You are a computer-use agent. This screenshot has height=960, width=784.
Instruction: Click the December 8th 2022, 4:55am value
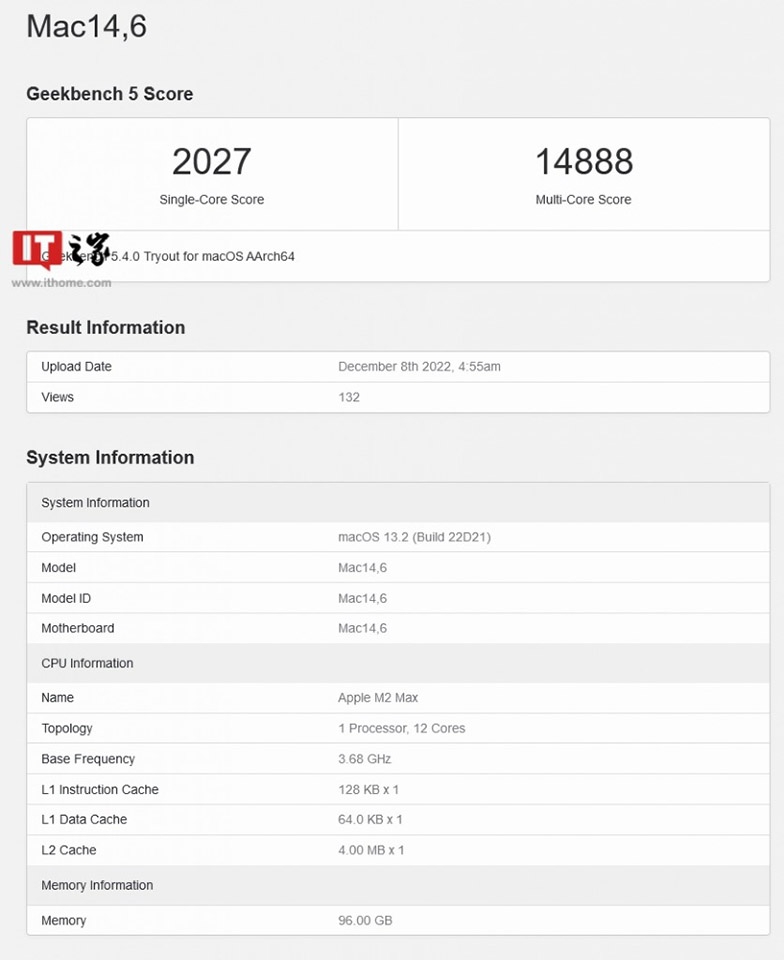(x=419, y=367)
